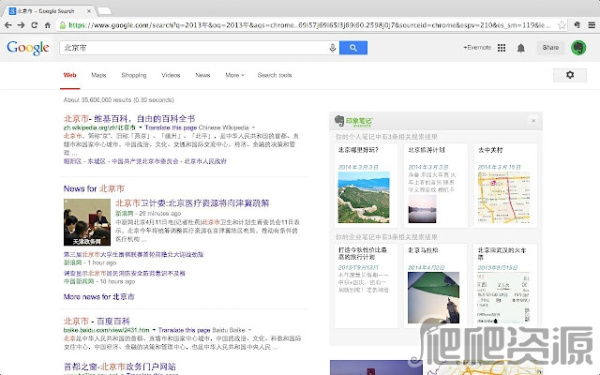600x375 pixels.
Task: Select the Web search tab
Action: (x=70, y=75)
